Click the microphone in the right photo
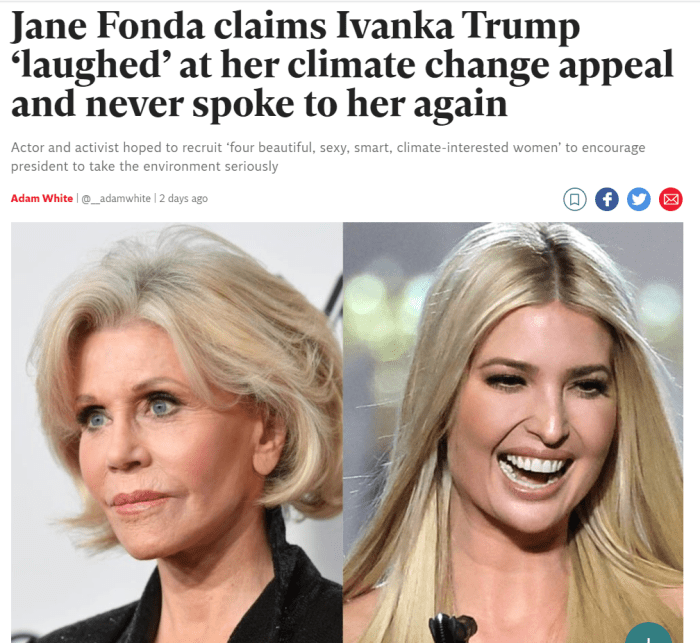This screenshot has width=700, height=643. coord(452,628)
